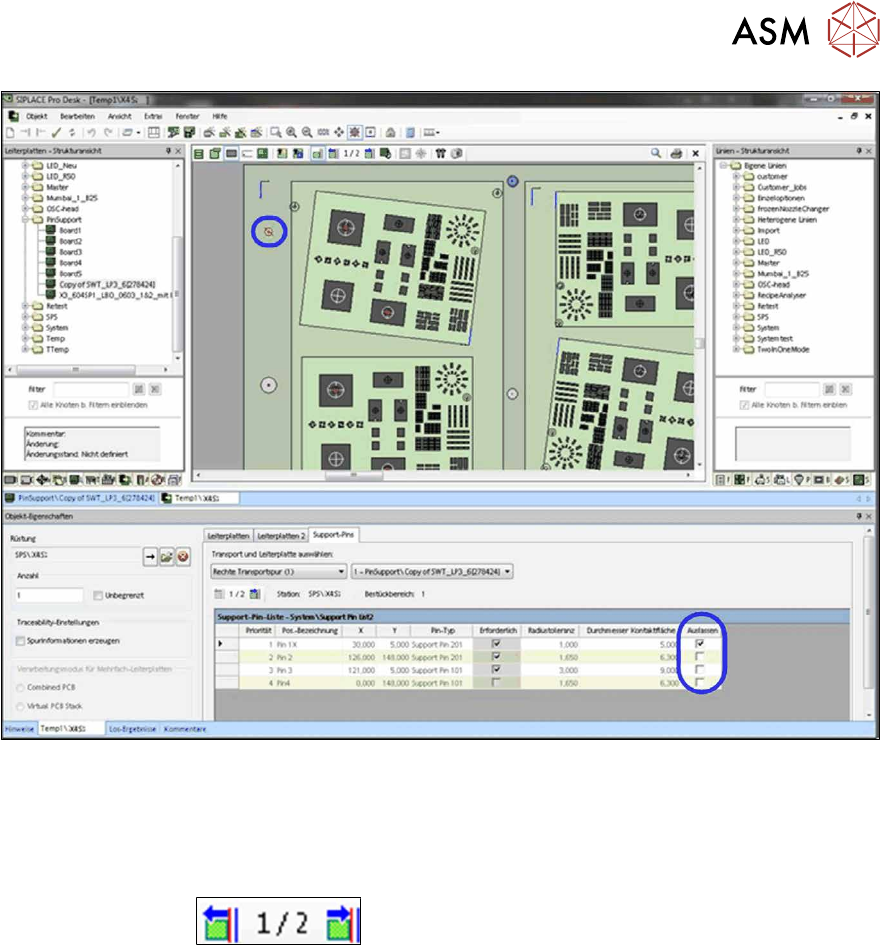Toggle Erforderlich checkbox for Pin 1X
The width and height of the screenshot is (880, 945).
point(496,644)
